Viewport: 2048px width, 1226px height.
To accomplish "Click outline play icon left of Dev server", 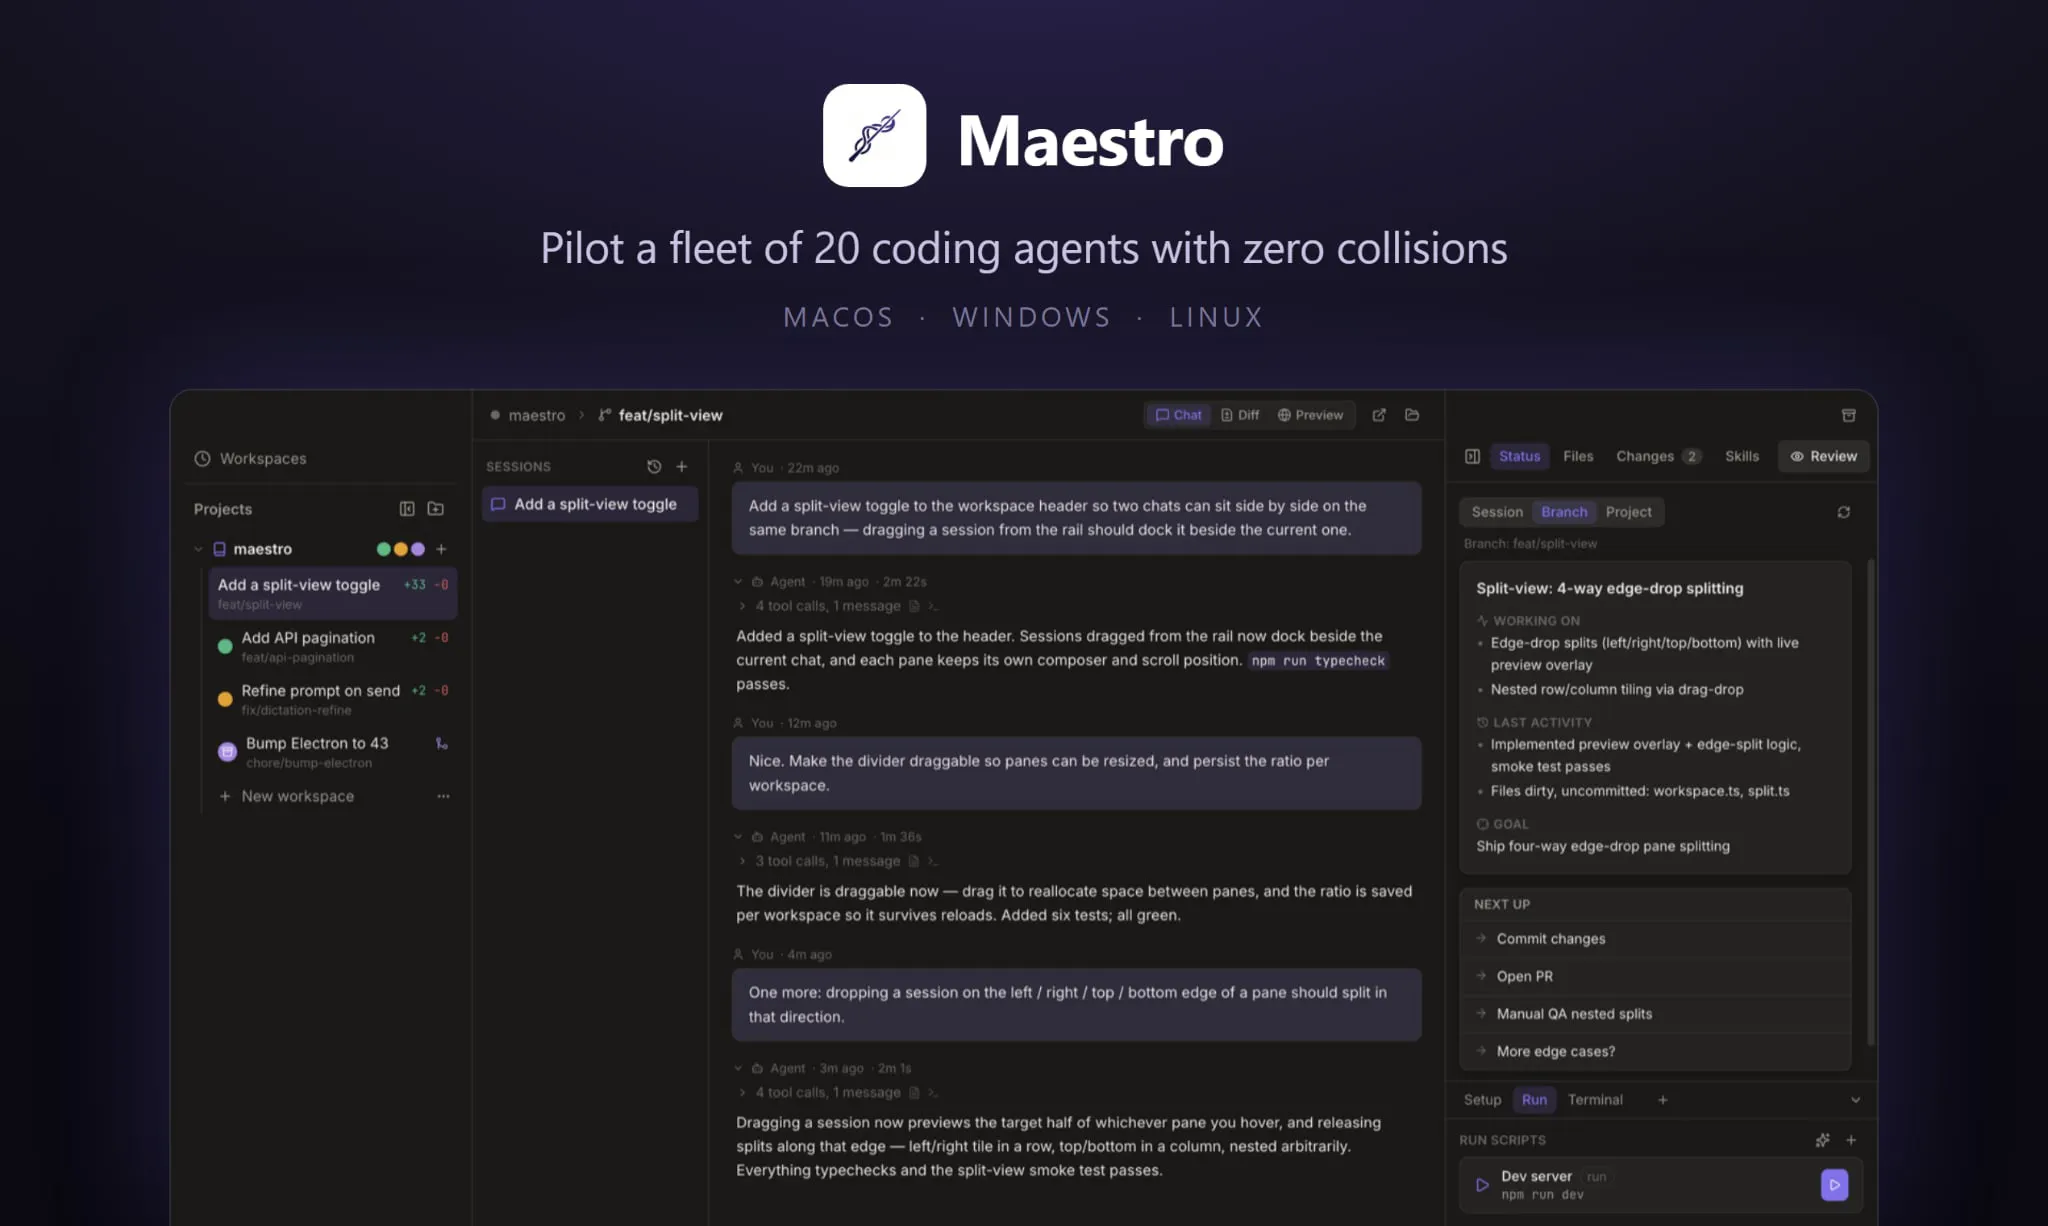I will (x=1482, y=1185).
